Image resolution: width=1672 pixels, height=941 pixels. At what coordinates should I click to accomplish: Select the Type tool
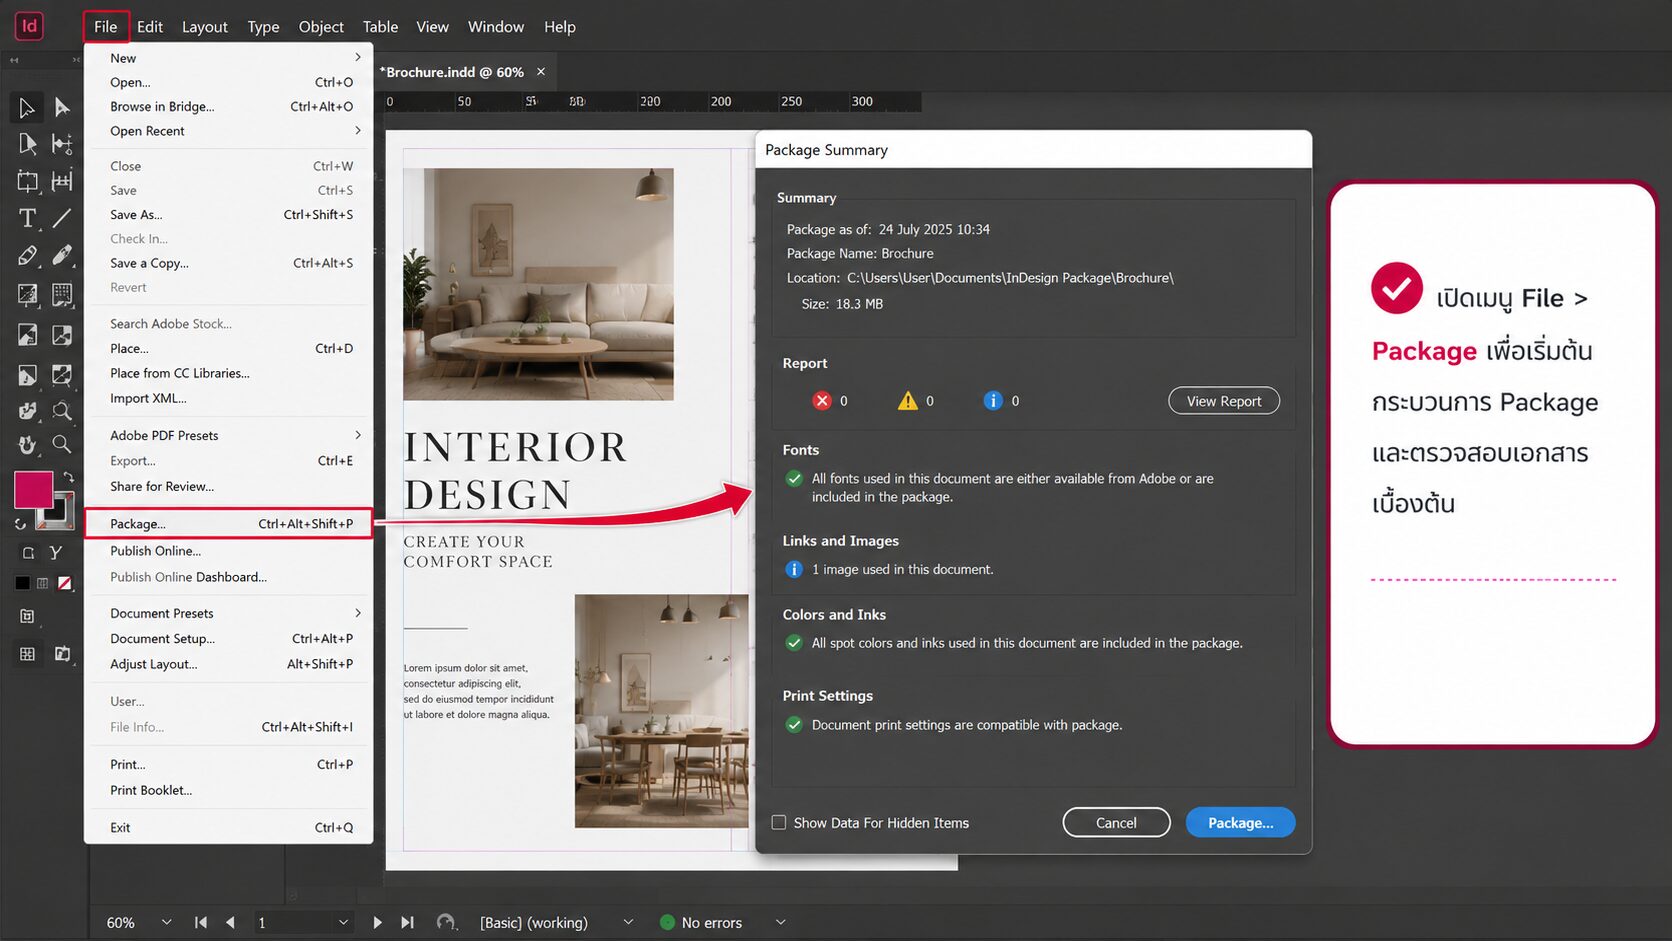(x=27, y=218)
